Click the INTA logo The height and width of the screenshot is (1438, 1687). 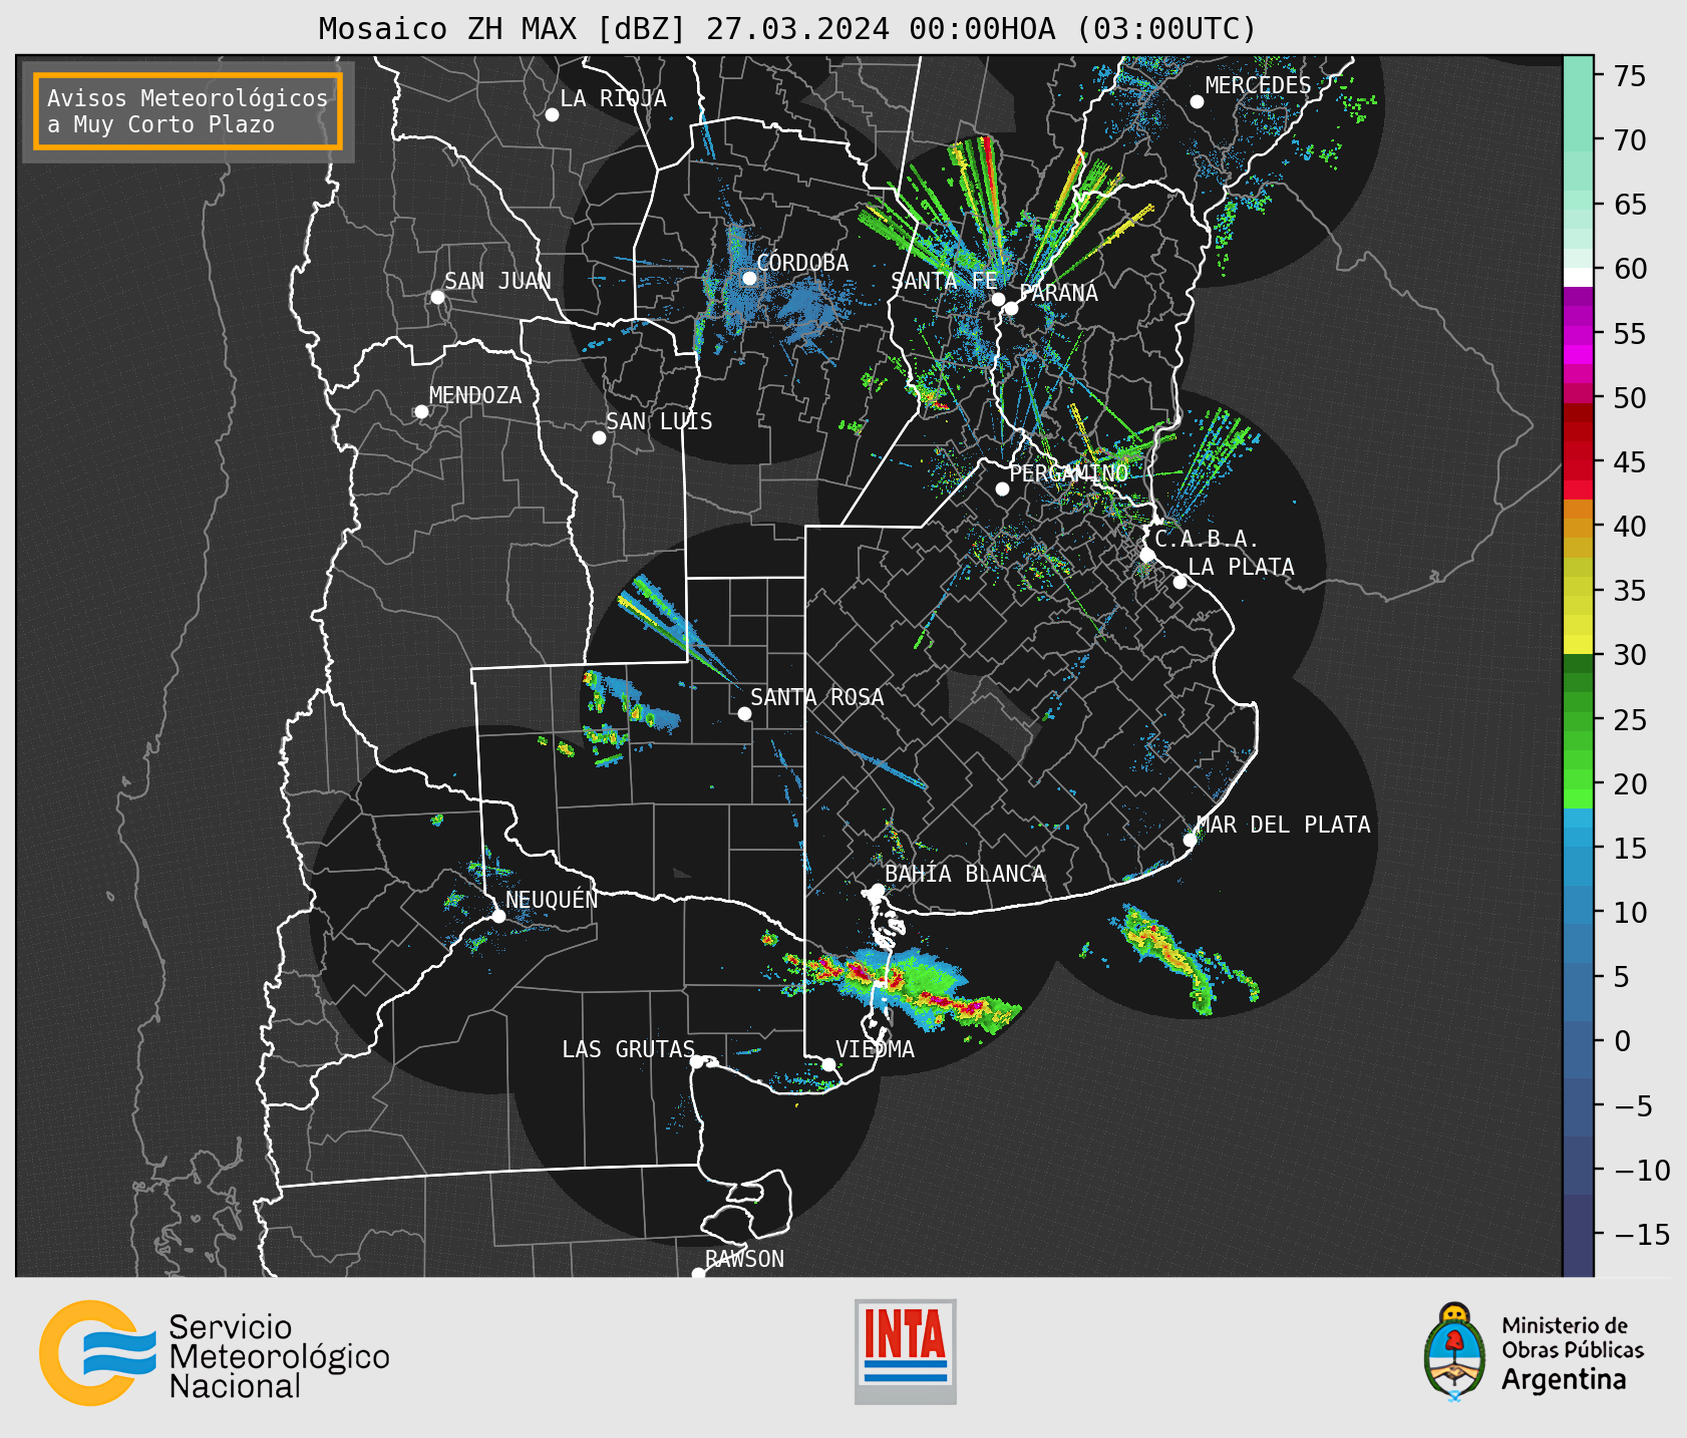(905, 1351)
